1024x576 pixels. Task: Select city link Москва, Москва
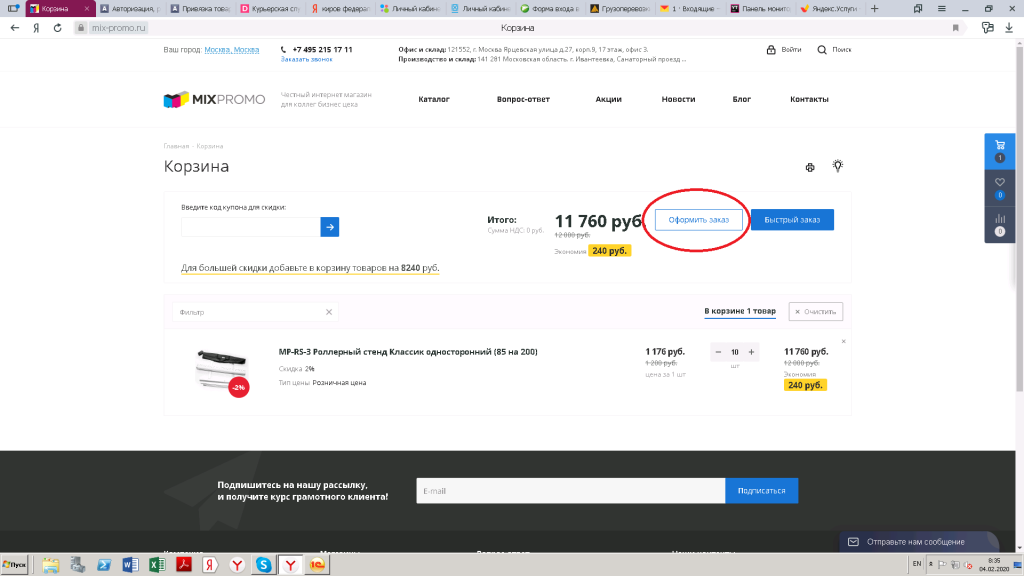tap(232, 49)
